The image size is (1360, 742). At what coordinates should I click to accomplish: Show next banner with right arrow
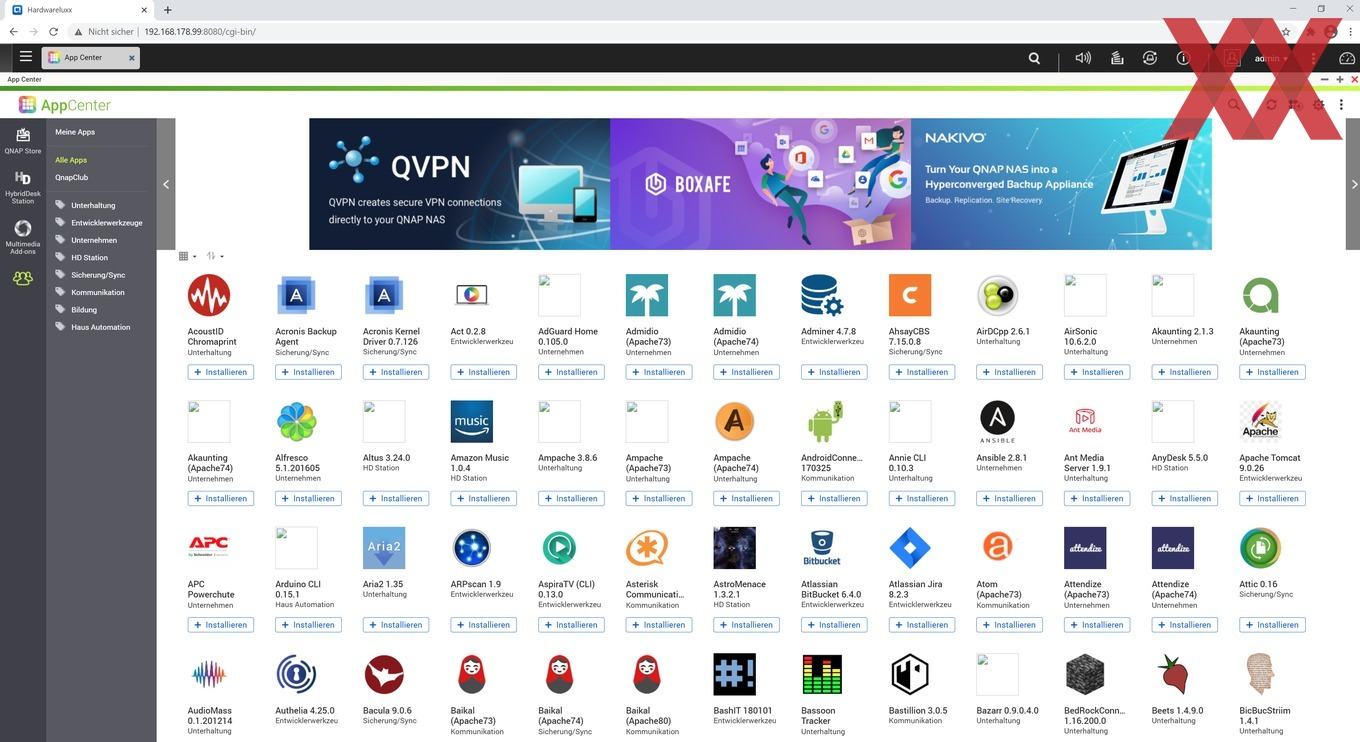pyautogui.click(x=1354, y=184)
